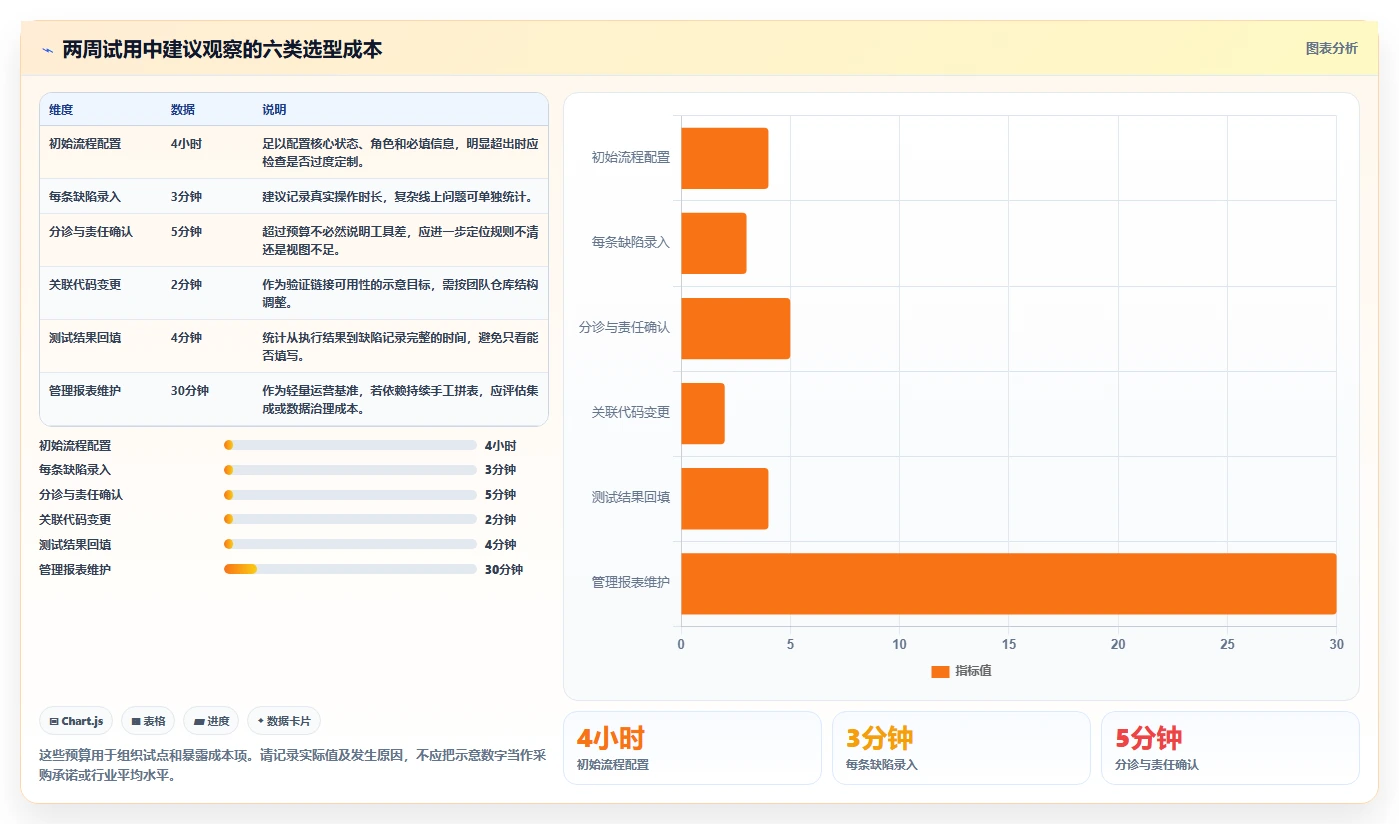Click the 管理报表维护 y-axis label on the chart

click(x=631, y=583)
